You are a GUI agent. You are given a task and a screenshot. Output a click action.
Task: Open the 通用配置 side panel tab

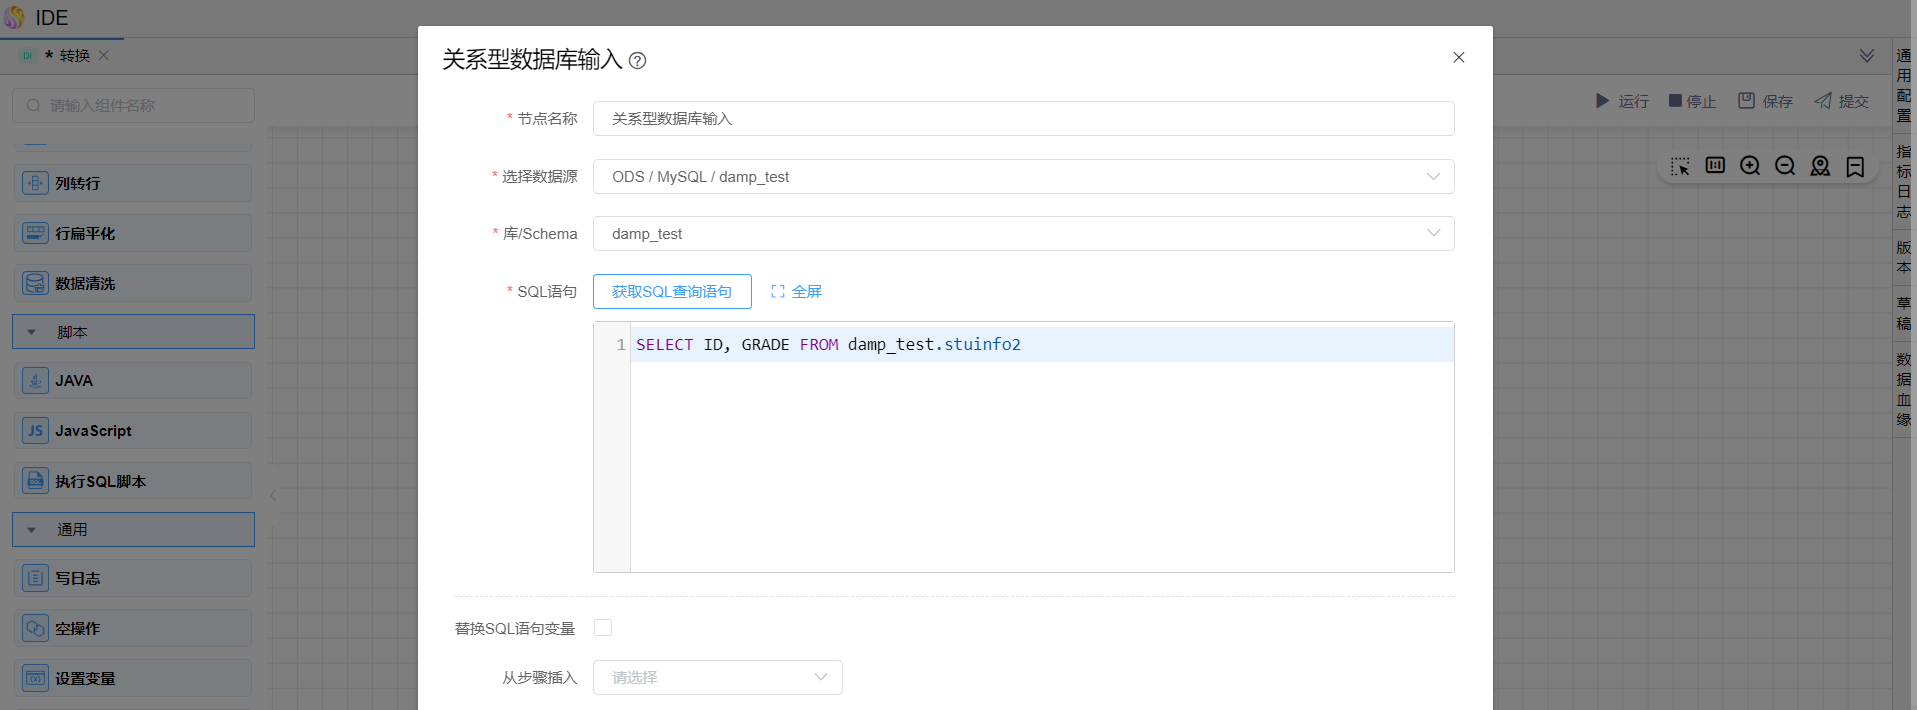[x=1904, y=86]
